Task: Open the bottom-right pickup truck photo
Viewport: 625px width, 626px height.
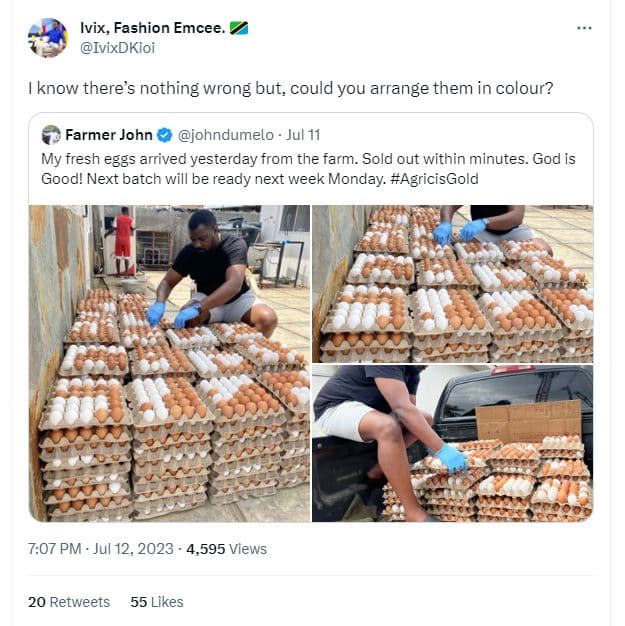Action: point(452,443)
